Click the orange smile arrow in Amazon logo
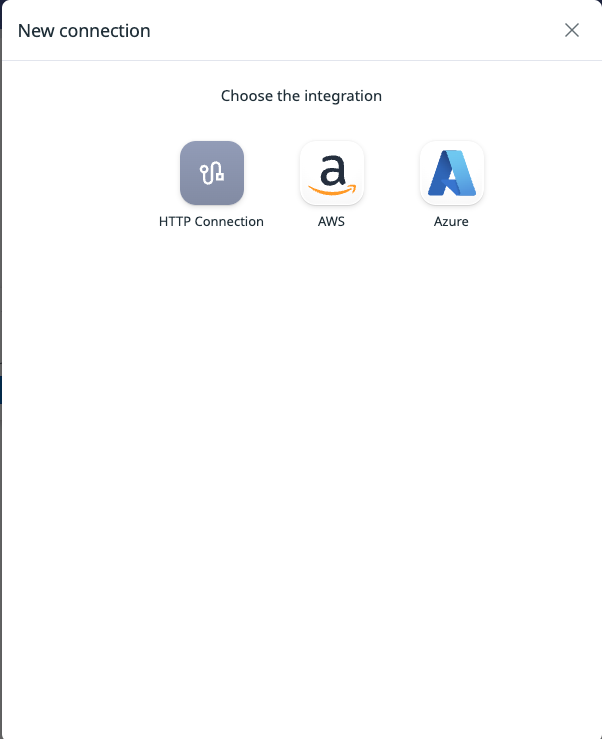This screenshot has height=739, width=602. tap(332, 189)
